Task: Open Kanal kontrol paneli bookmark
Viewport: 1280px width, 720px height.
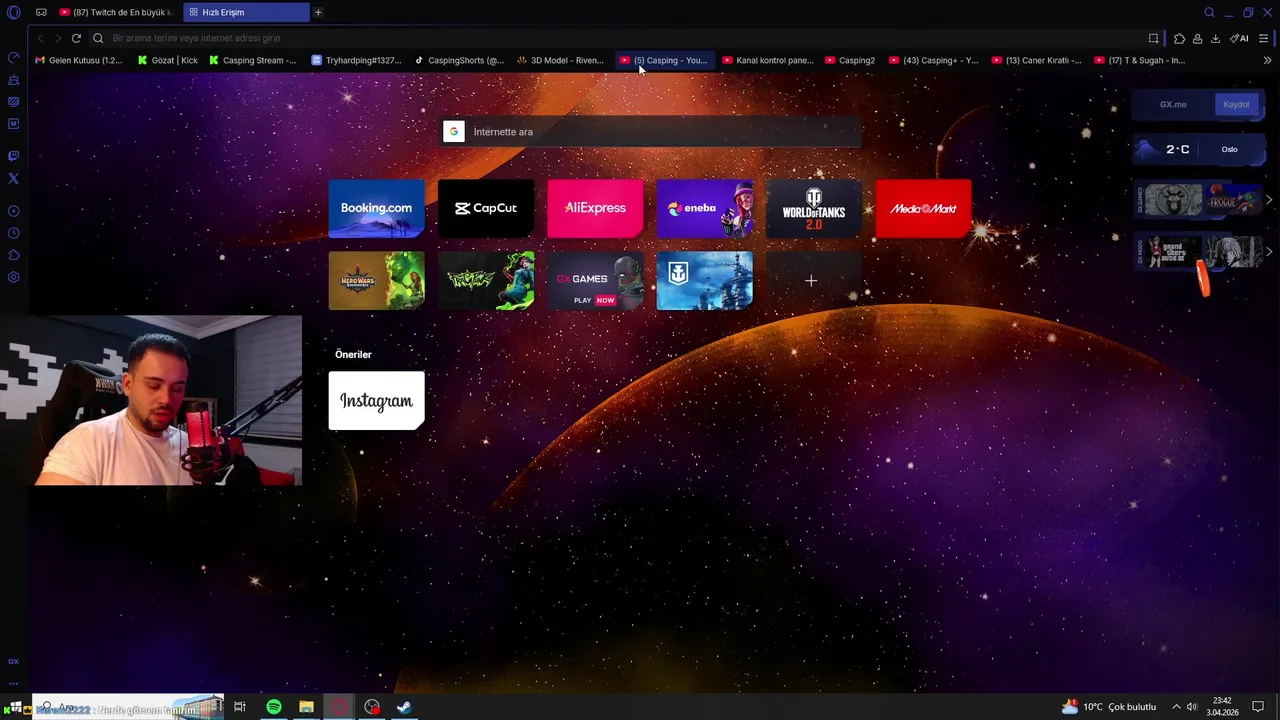Action: pos(768,60)
